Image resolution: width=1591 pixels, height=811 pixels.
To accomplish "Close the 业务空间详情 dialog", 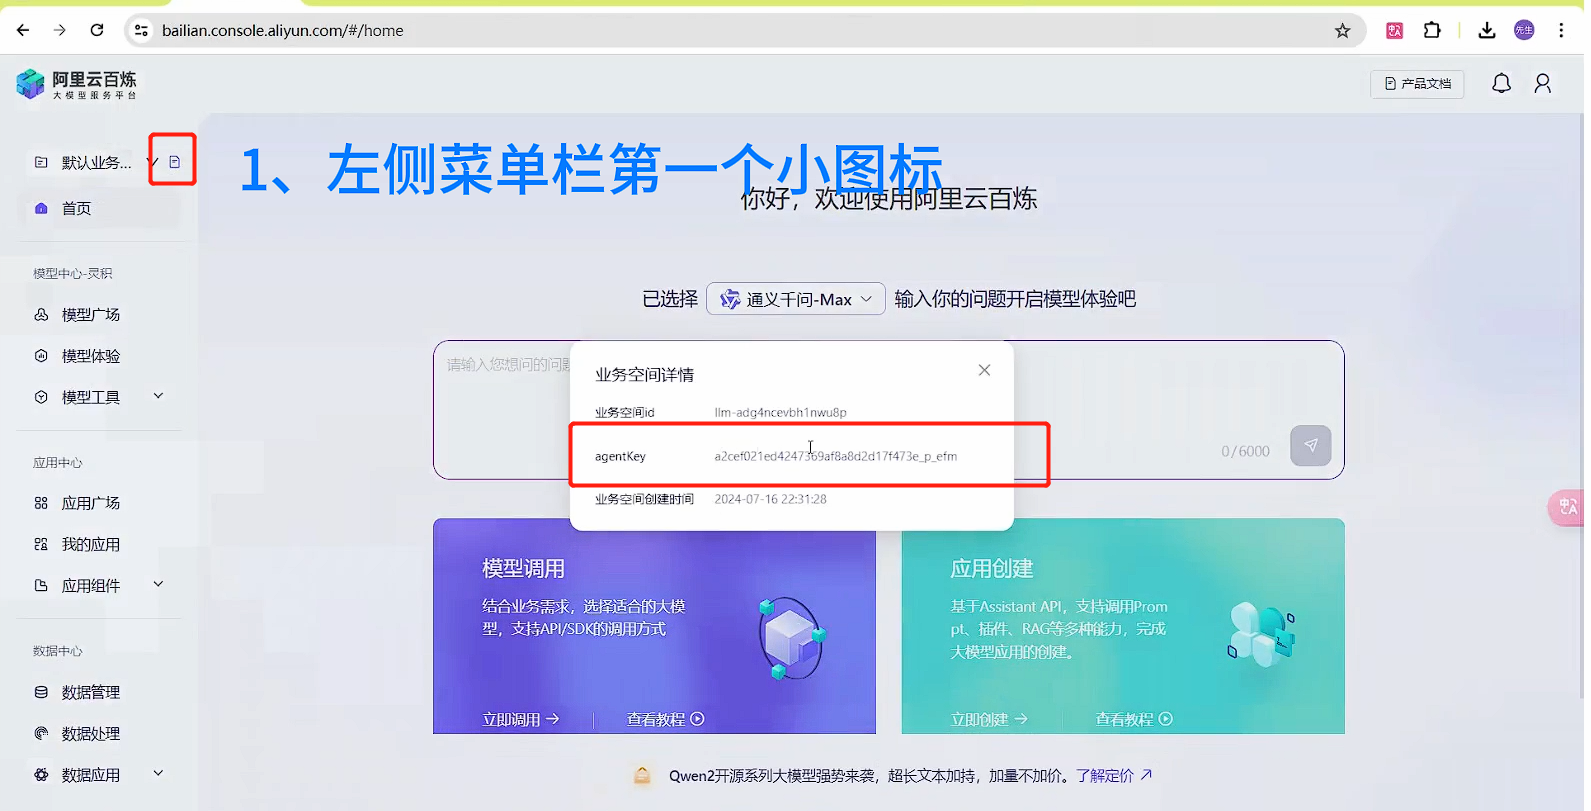I will coord(984,370).
